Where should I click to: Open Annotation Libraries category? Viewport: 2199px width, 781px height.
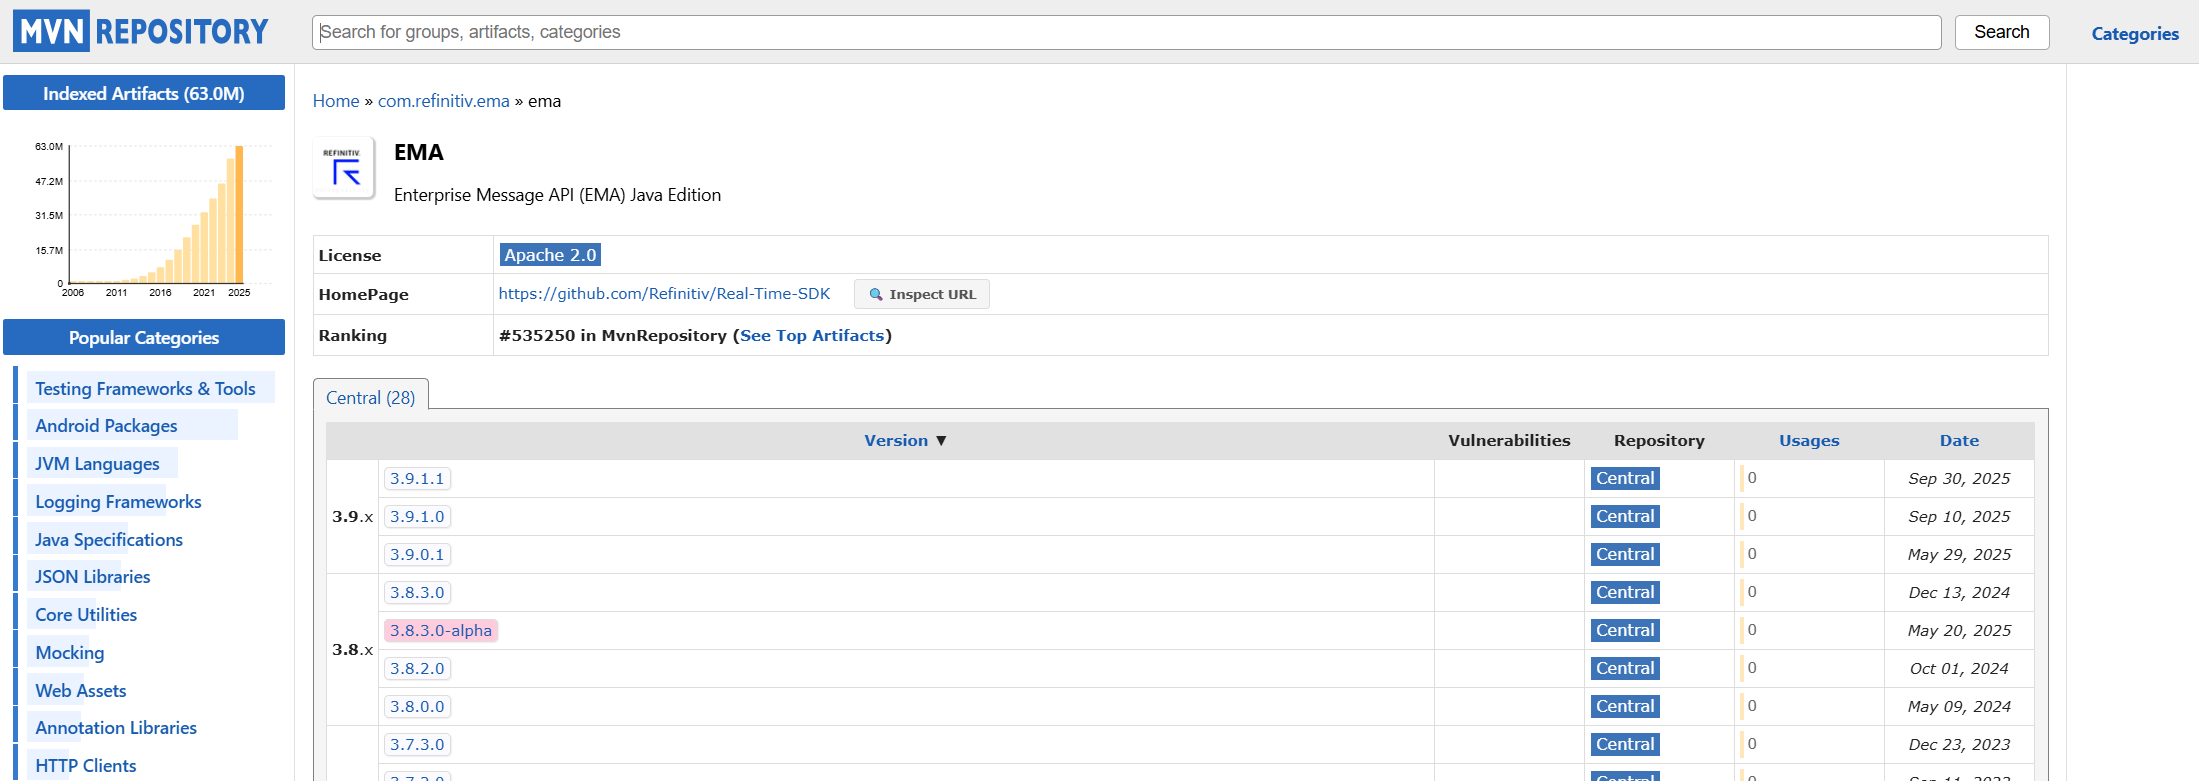(116, 728)
